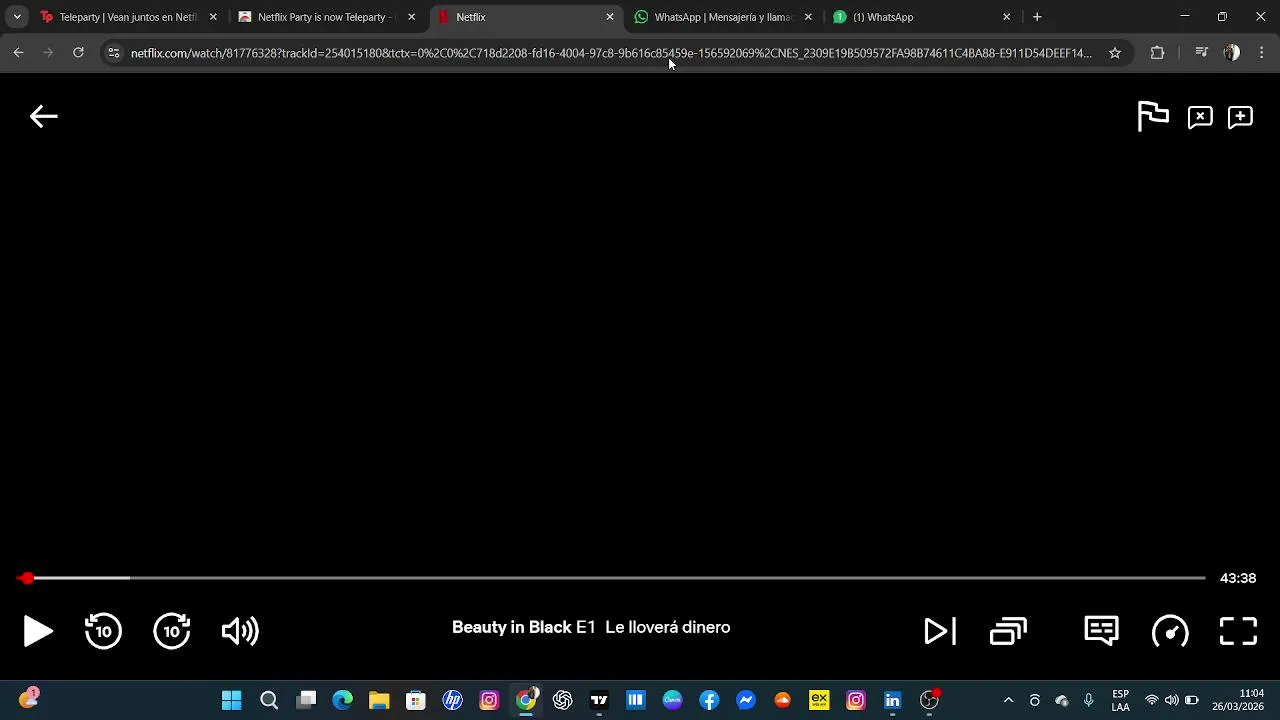Seek to the middle of the progress bar
This screenshot has height=720, width=1280.
pyautogui.click(x=612, y=578)
